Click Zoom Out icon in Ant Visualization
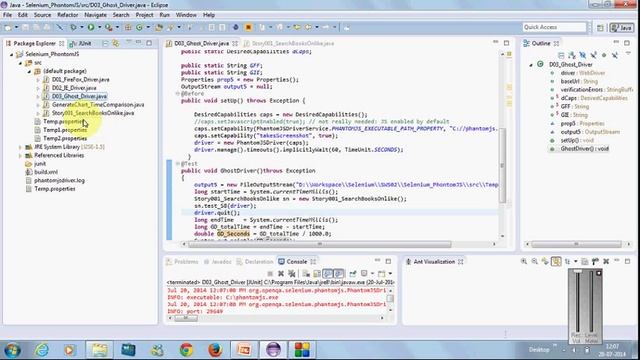 tap(534, 261)
